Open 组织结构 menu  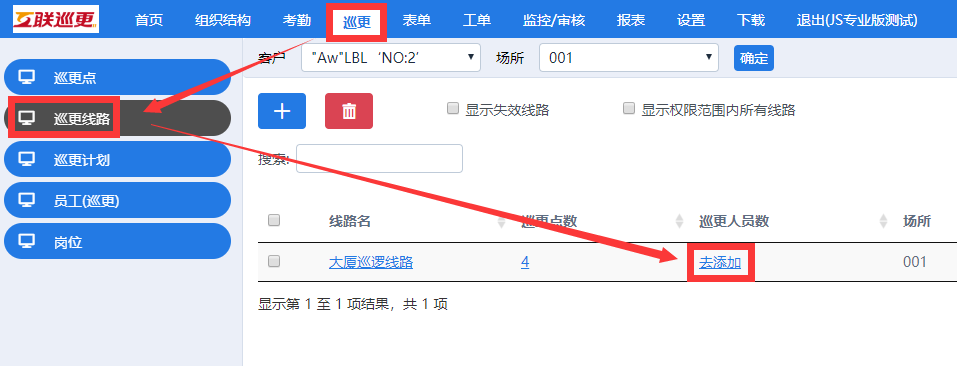tap(223, 20)
